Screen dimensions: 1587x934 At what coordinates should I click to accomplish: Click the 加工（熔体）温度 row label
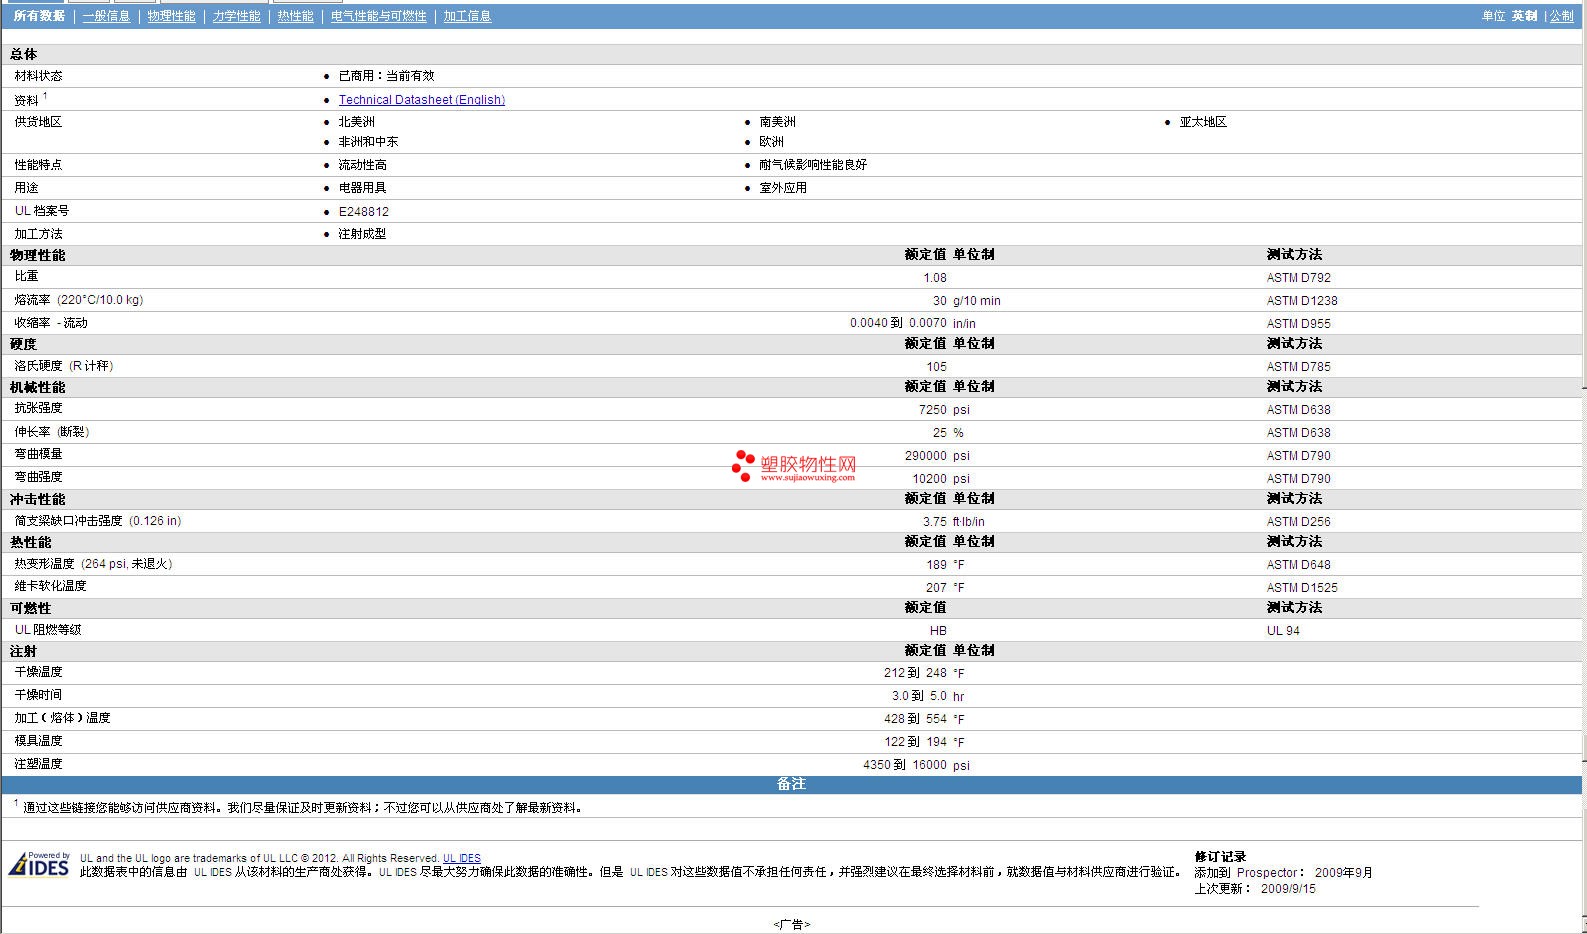[x=62, y=718]
